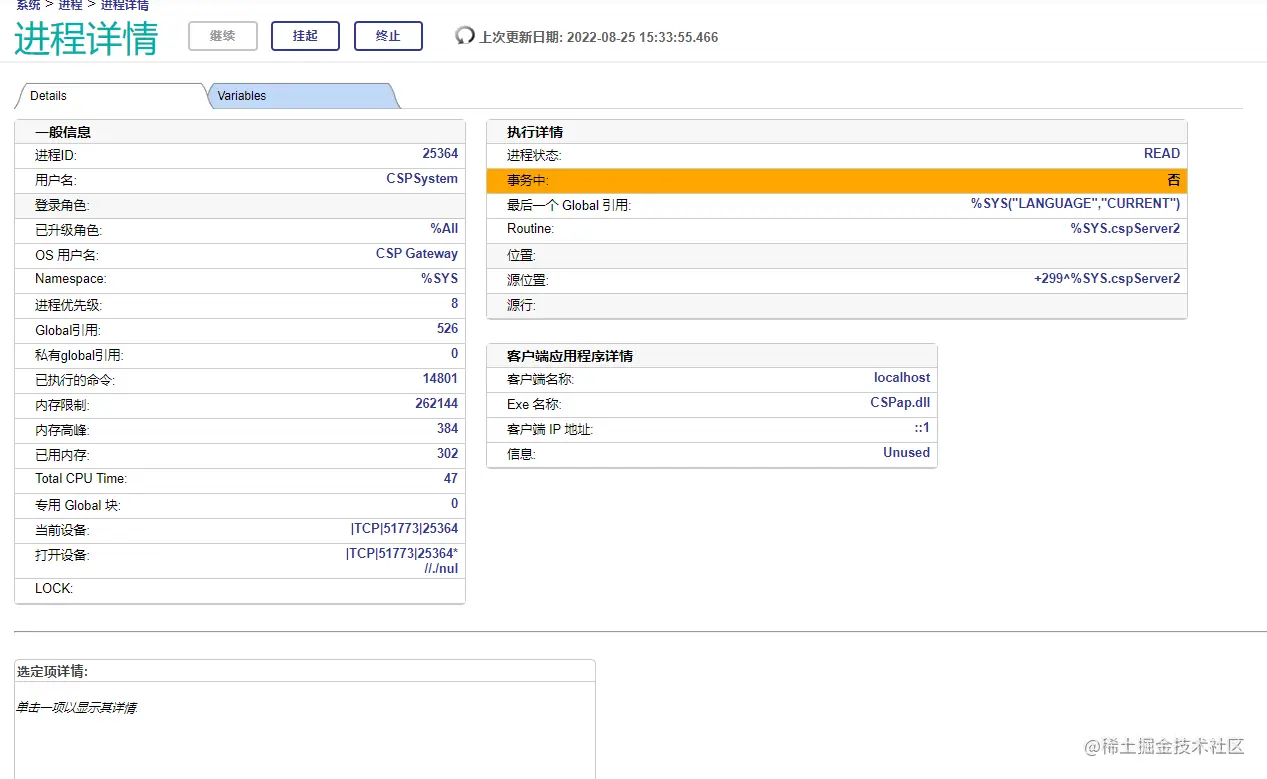The width and height of the screenshot is (1267, 779).
Task: Click the 继续 (Resume) button
Action: (223, 36)
